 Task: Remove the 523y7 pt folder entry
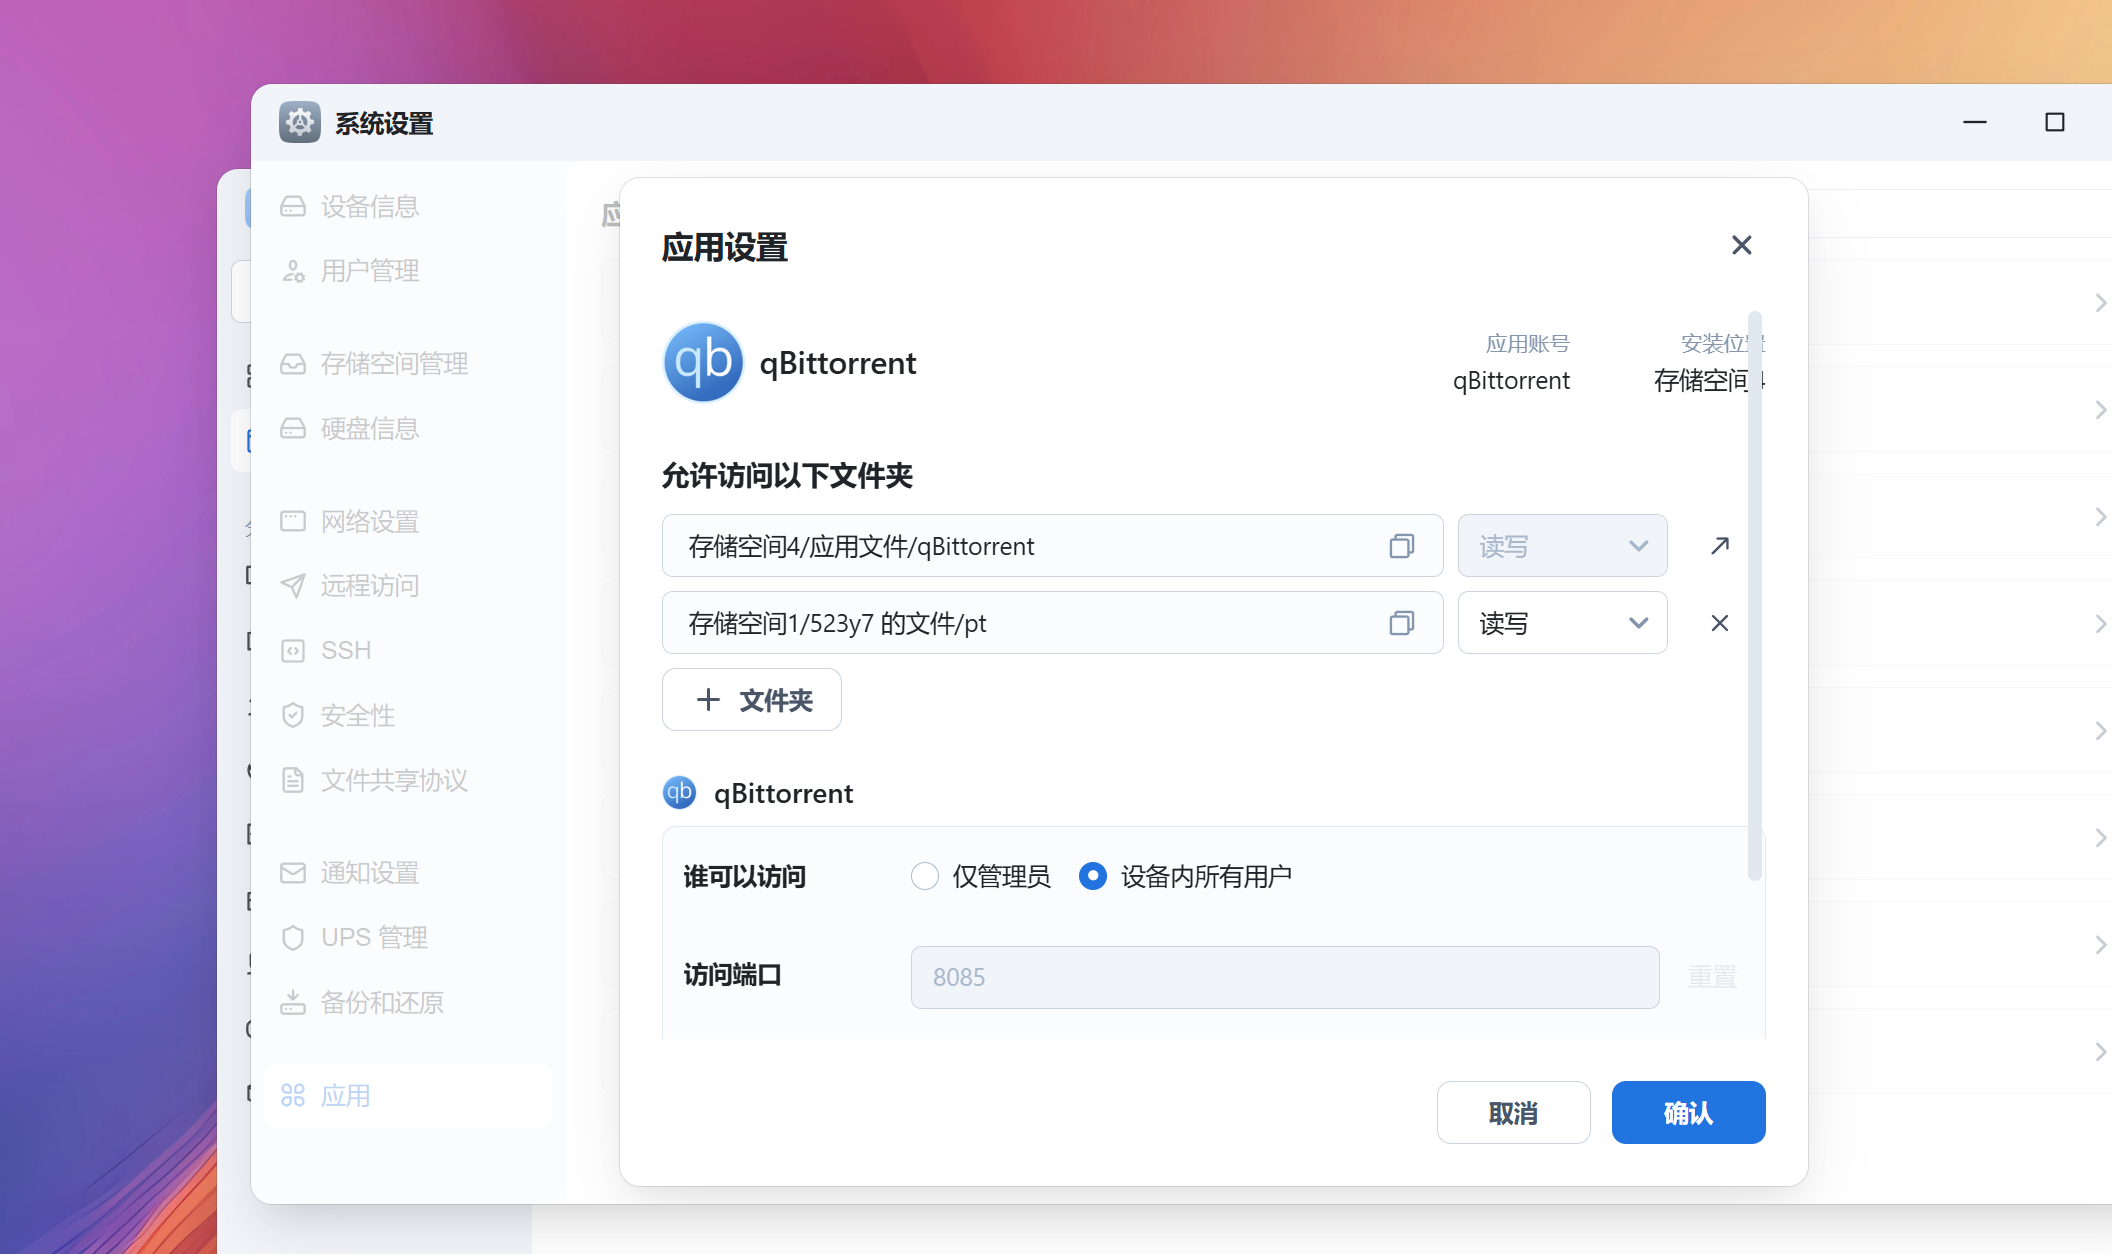(1719, 623)
